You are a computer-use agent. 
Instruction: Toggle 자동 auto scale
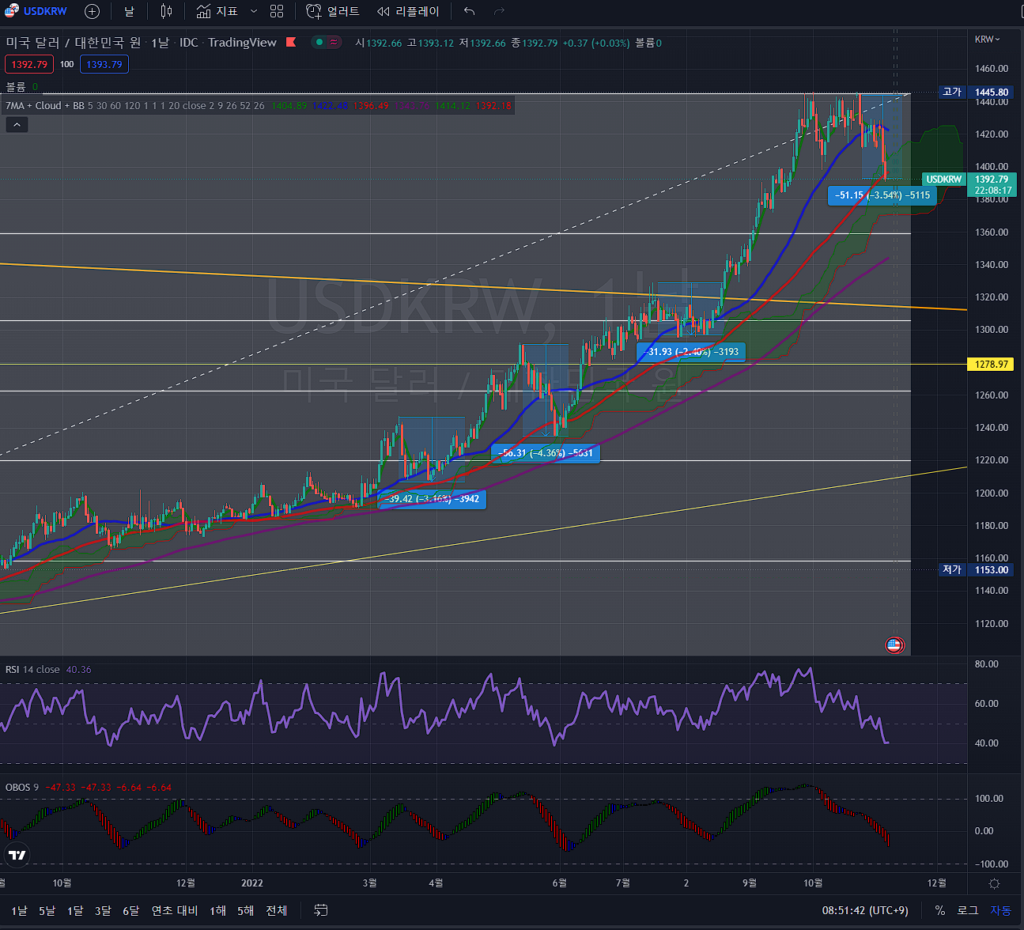1001,910
